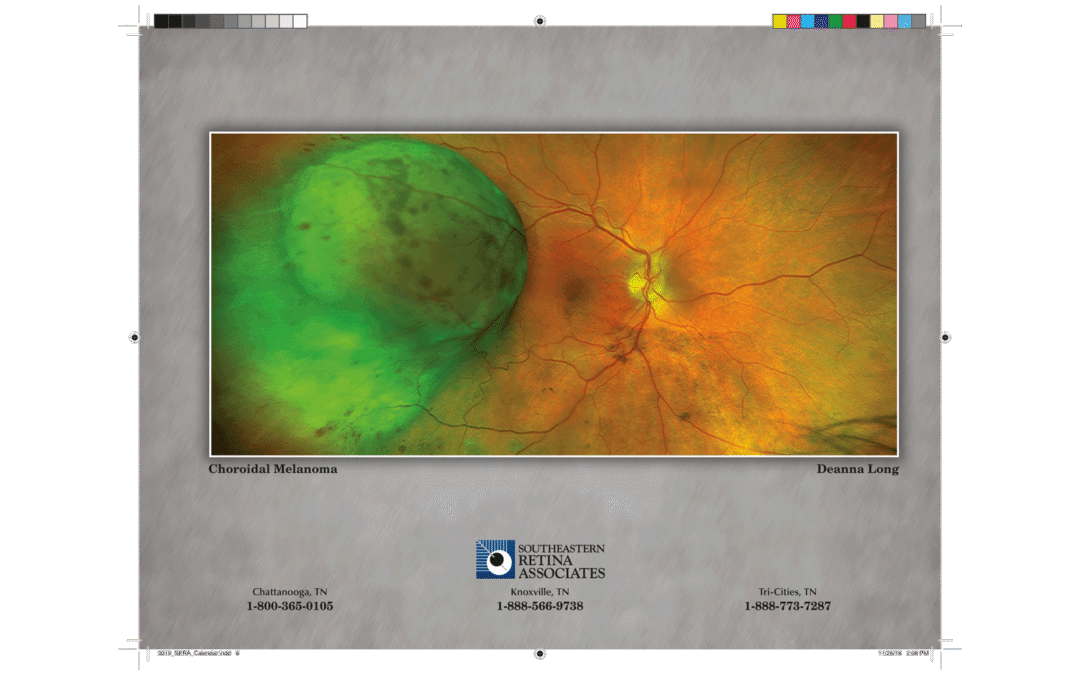Select the white swatch ending the grayscale bar
Screen dimensions: 1080x675
tap(300, 21)
